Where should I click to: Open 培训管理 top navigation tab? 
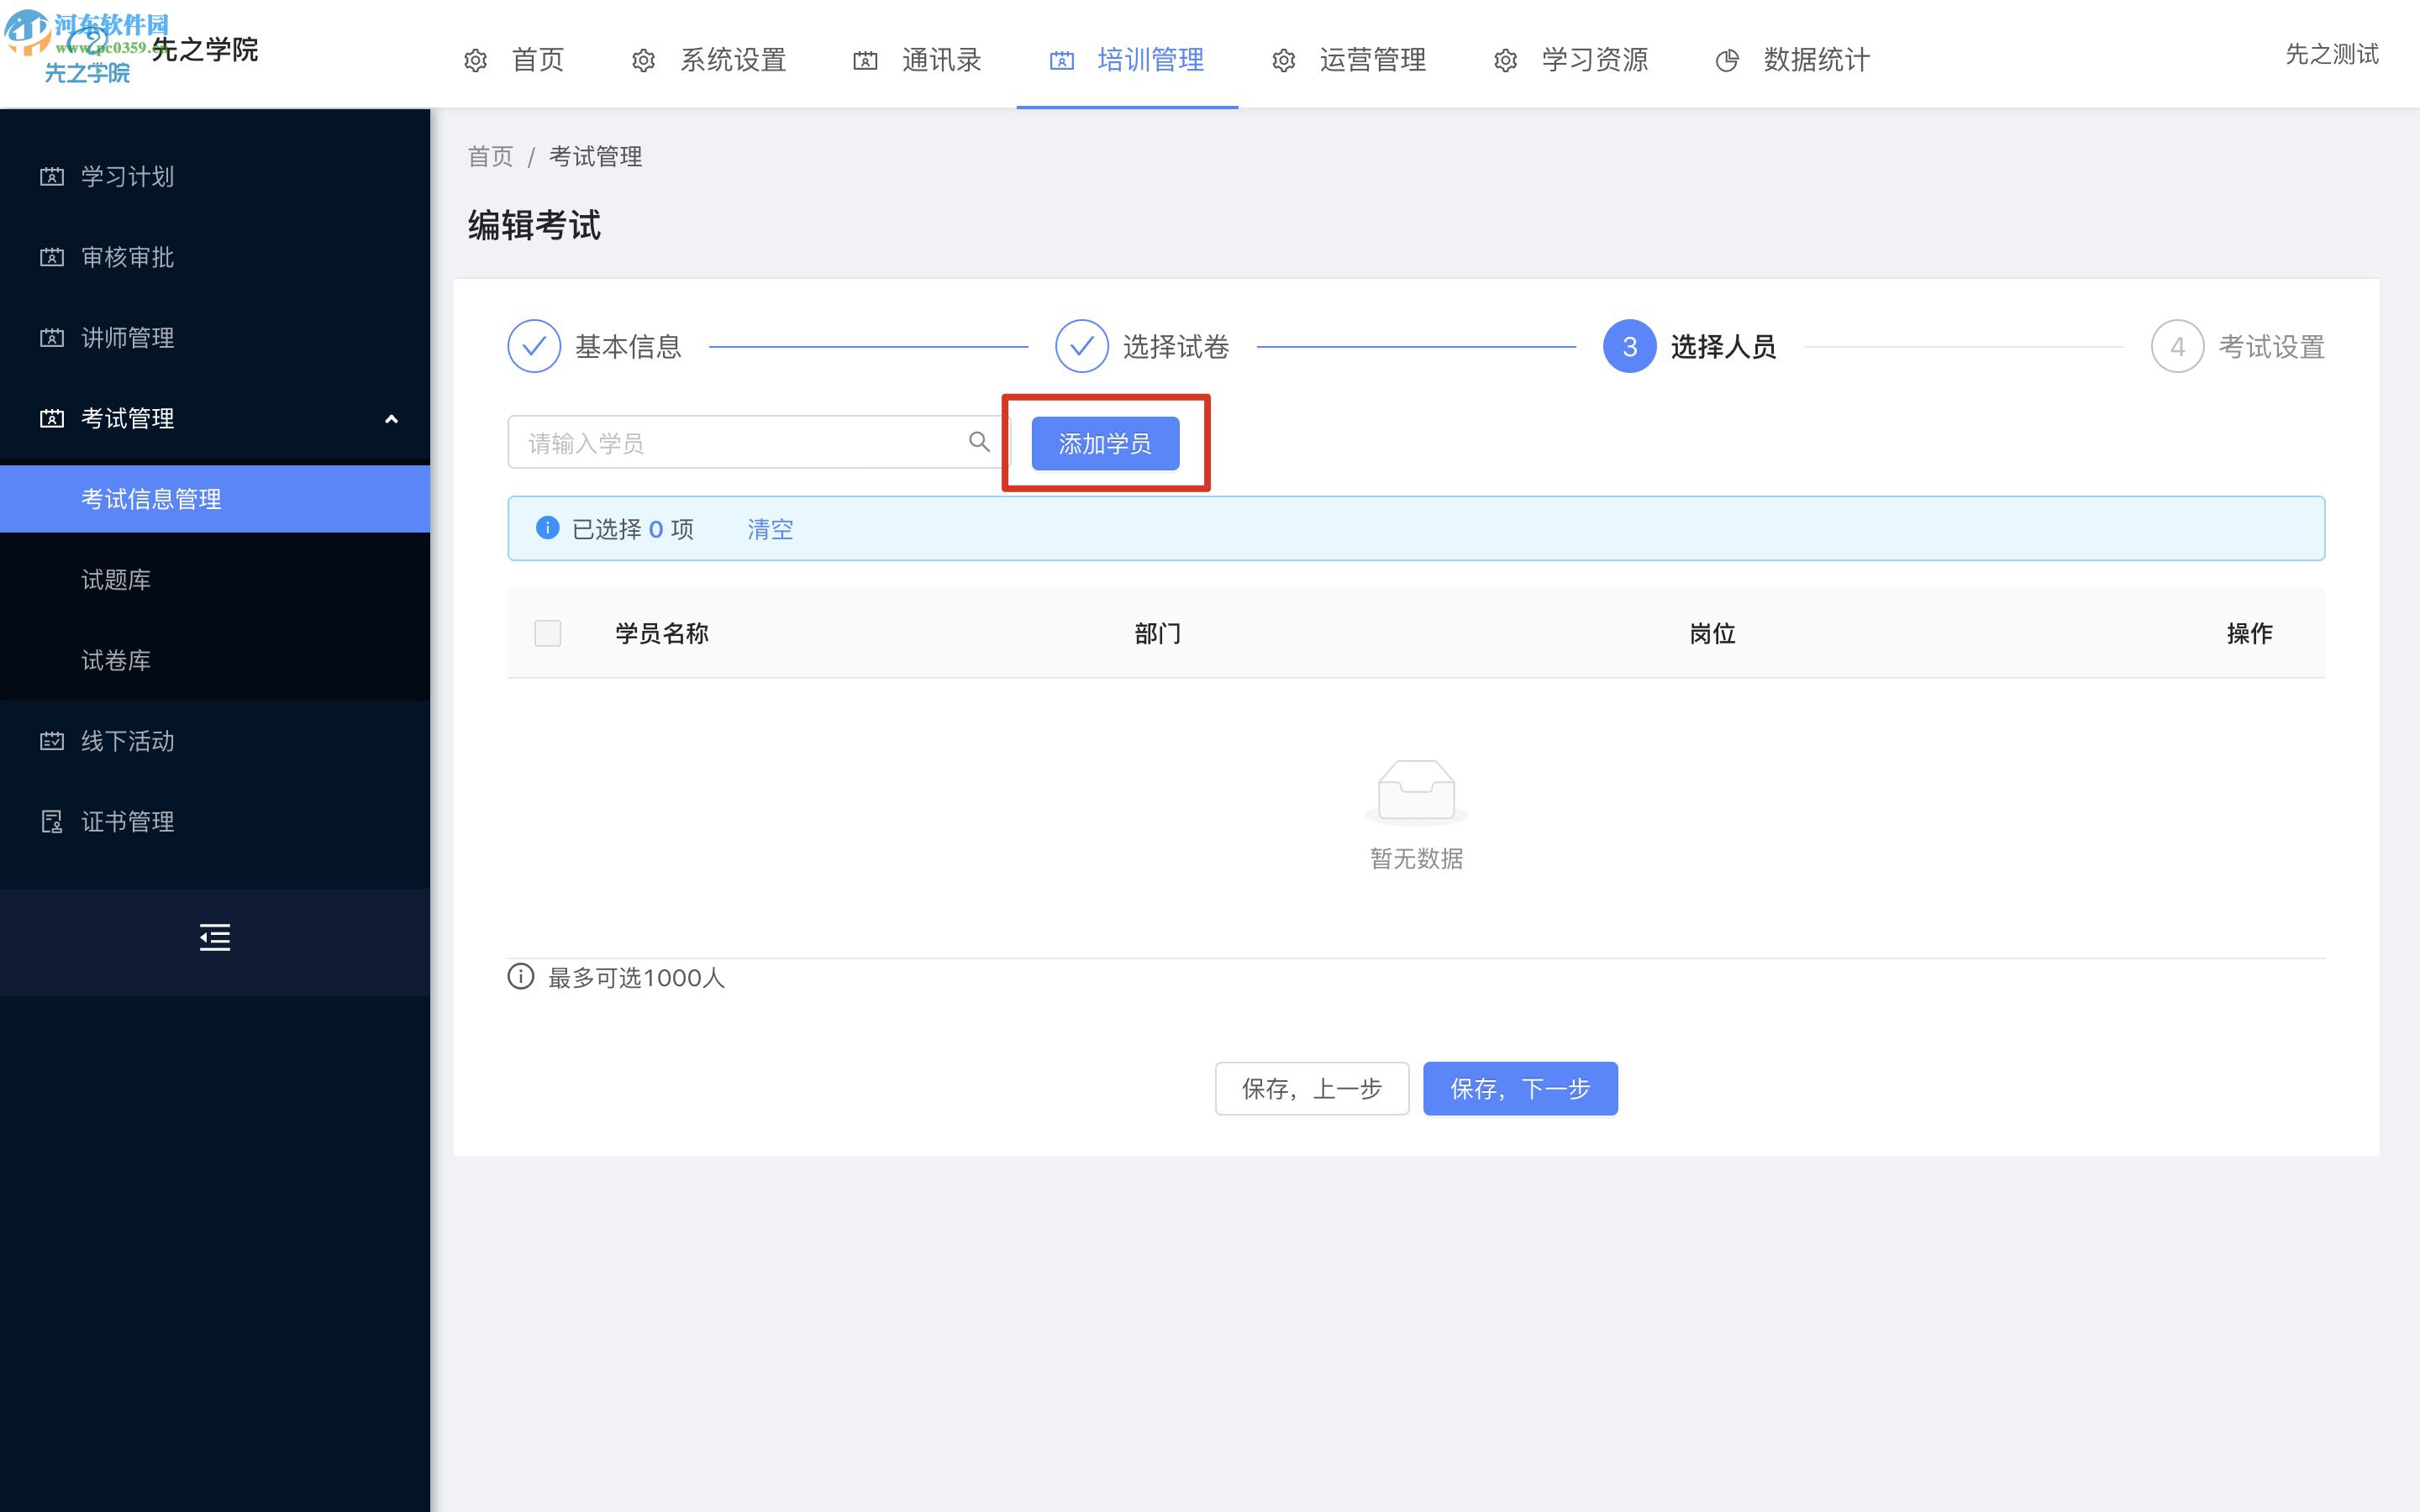coord(1131,55)
